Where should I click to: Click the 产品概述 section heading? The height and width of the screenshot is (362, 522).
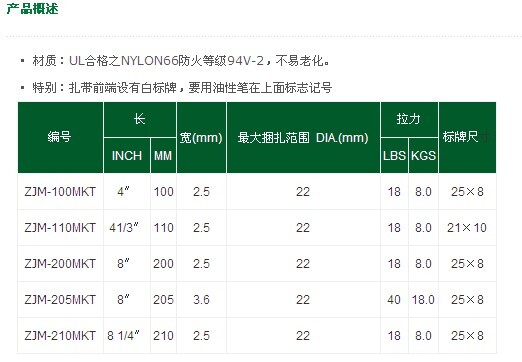(32, 8)
